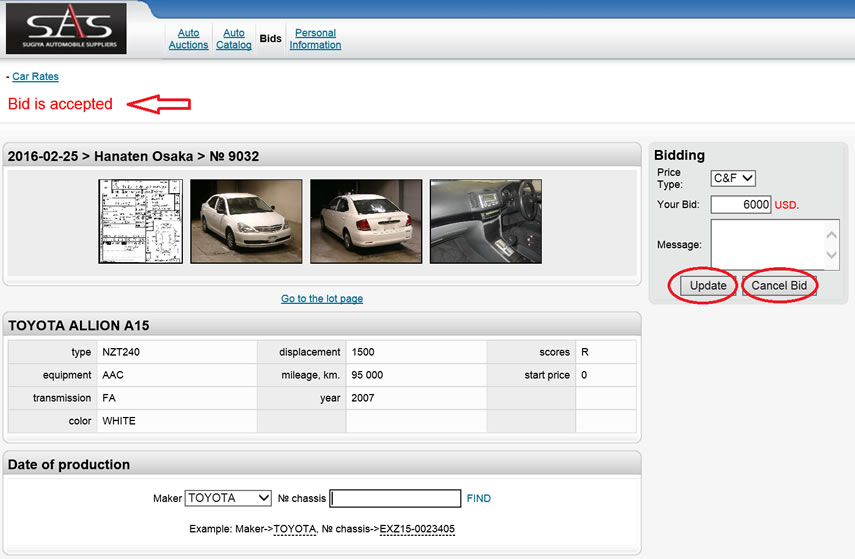855x559 pixels.
Task: Open the Auto Auctions tab
Action: tap(188, 39)
